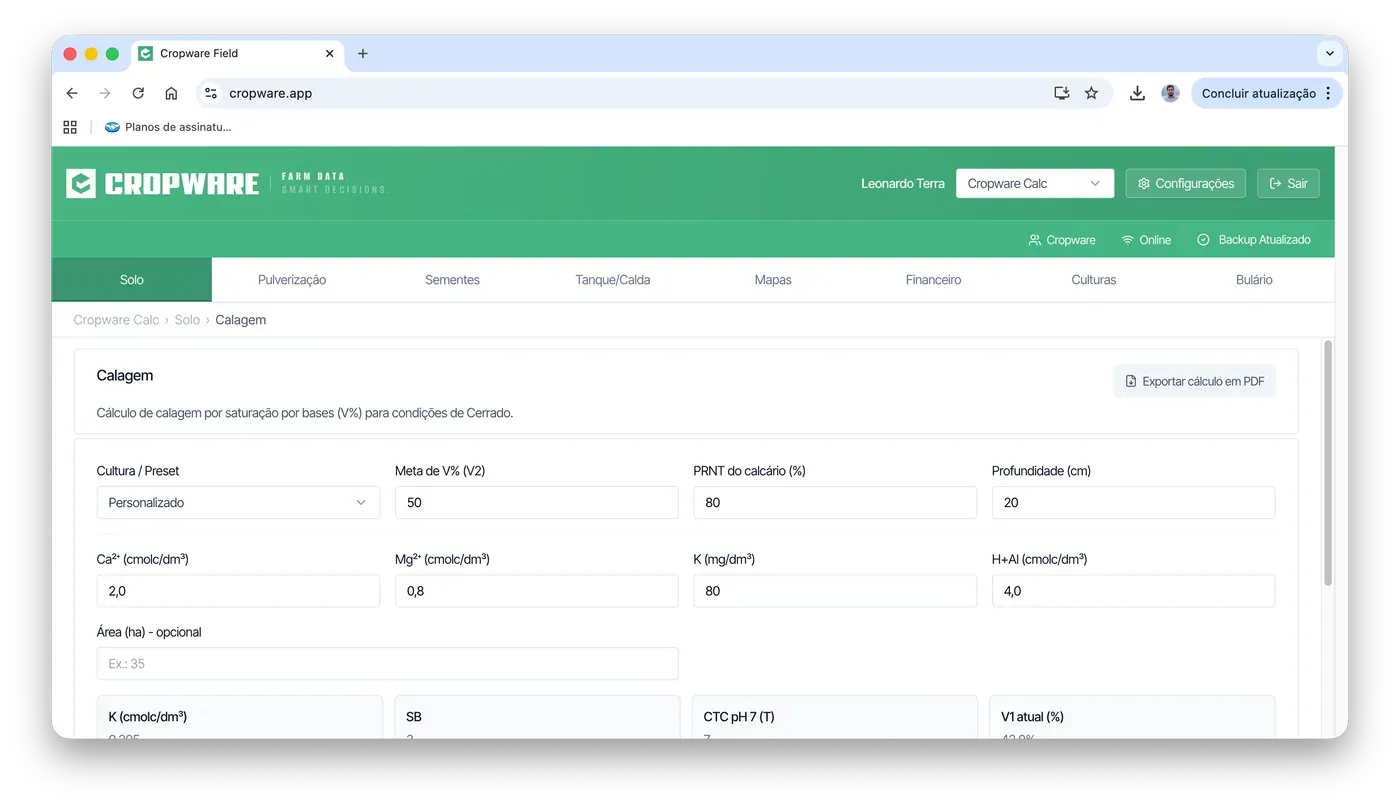Open the Cropware Calc module dropdown
This screenshot has width=1400, height=807.
[1034, 183]
